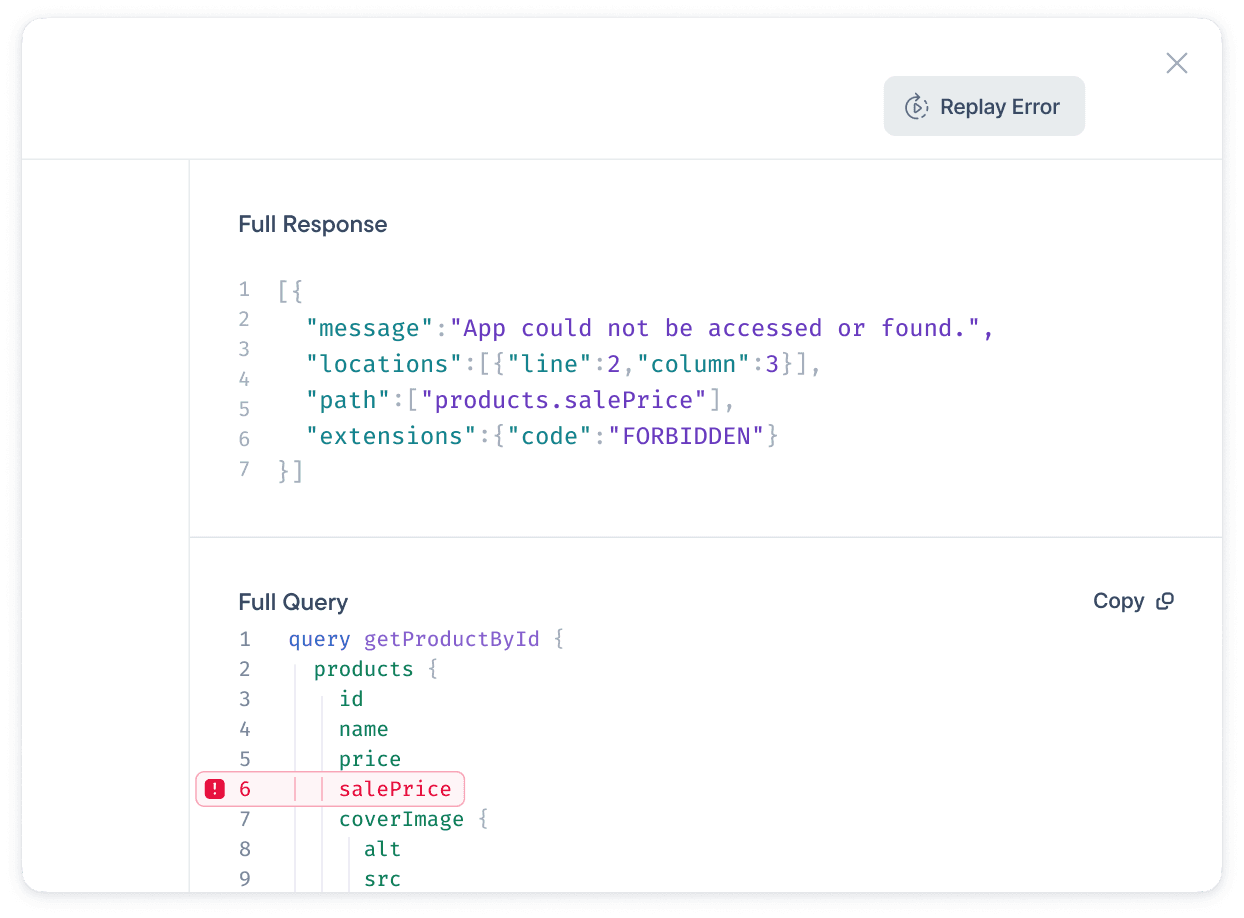Click the replay icon beside Replay Error
This screenshot has height=918, width=1244.
[x=916, y=107]
